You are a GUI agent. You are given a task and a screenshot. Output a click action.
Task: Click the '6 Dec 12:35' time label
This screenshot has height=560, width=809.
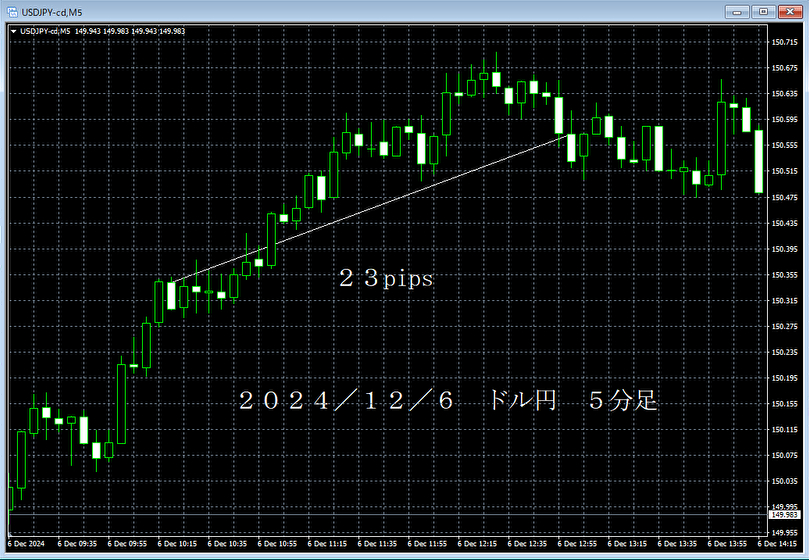point(527,543)
